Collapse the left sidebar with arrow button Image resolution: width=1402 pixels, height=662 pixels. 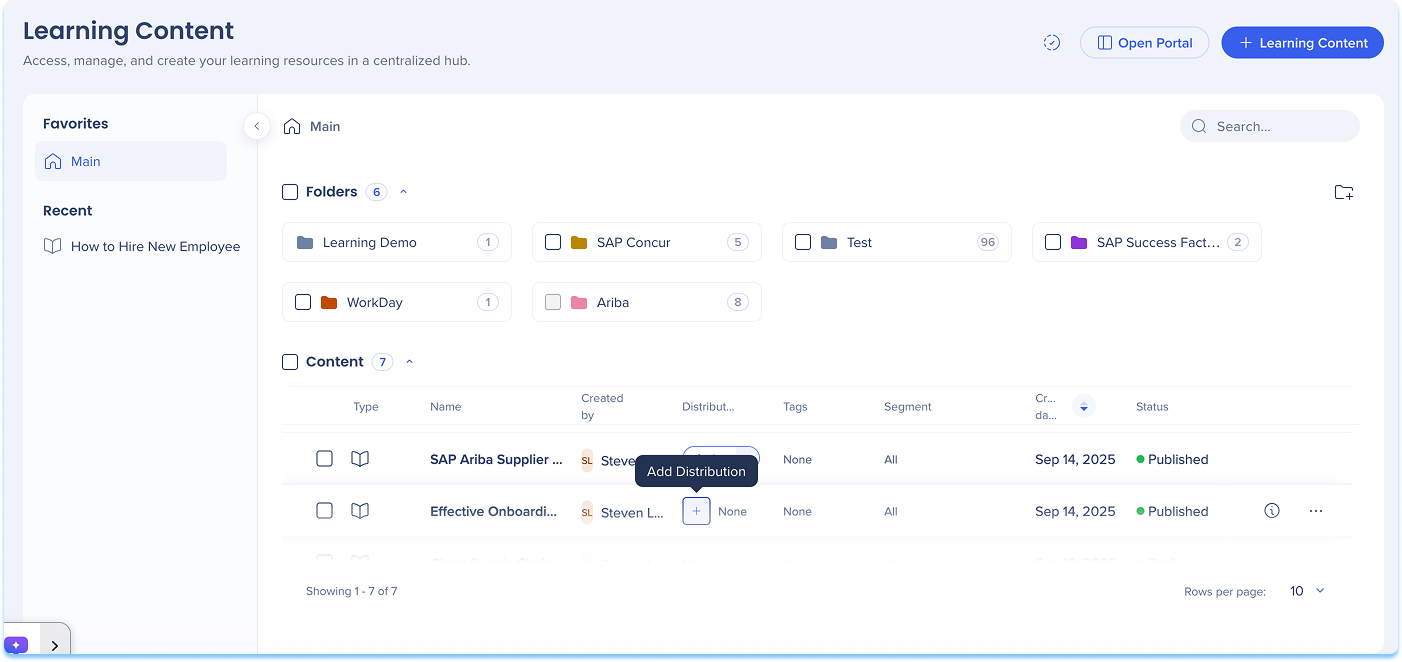coord(257,126)
